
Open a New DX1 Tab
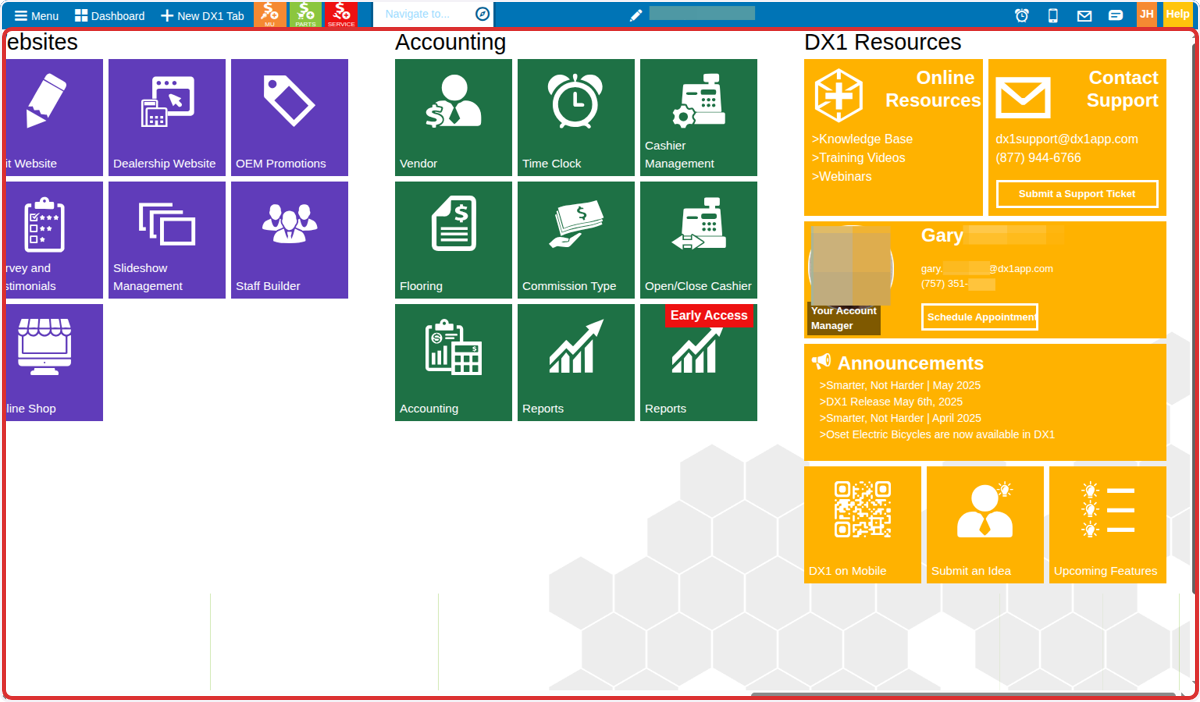coord(202,16)
